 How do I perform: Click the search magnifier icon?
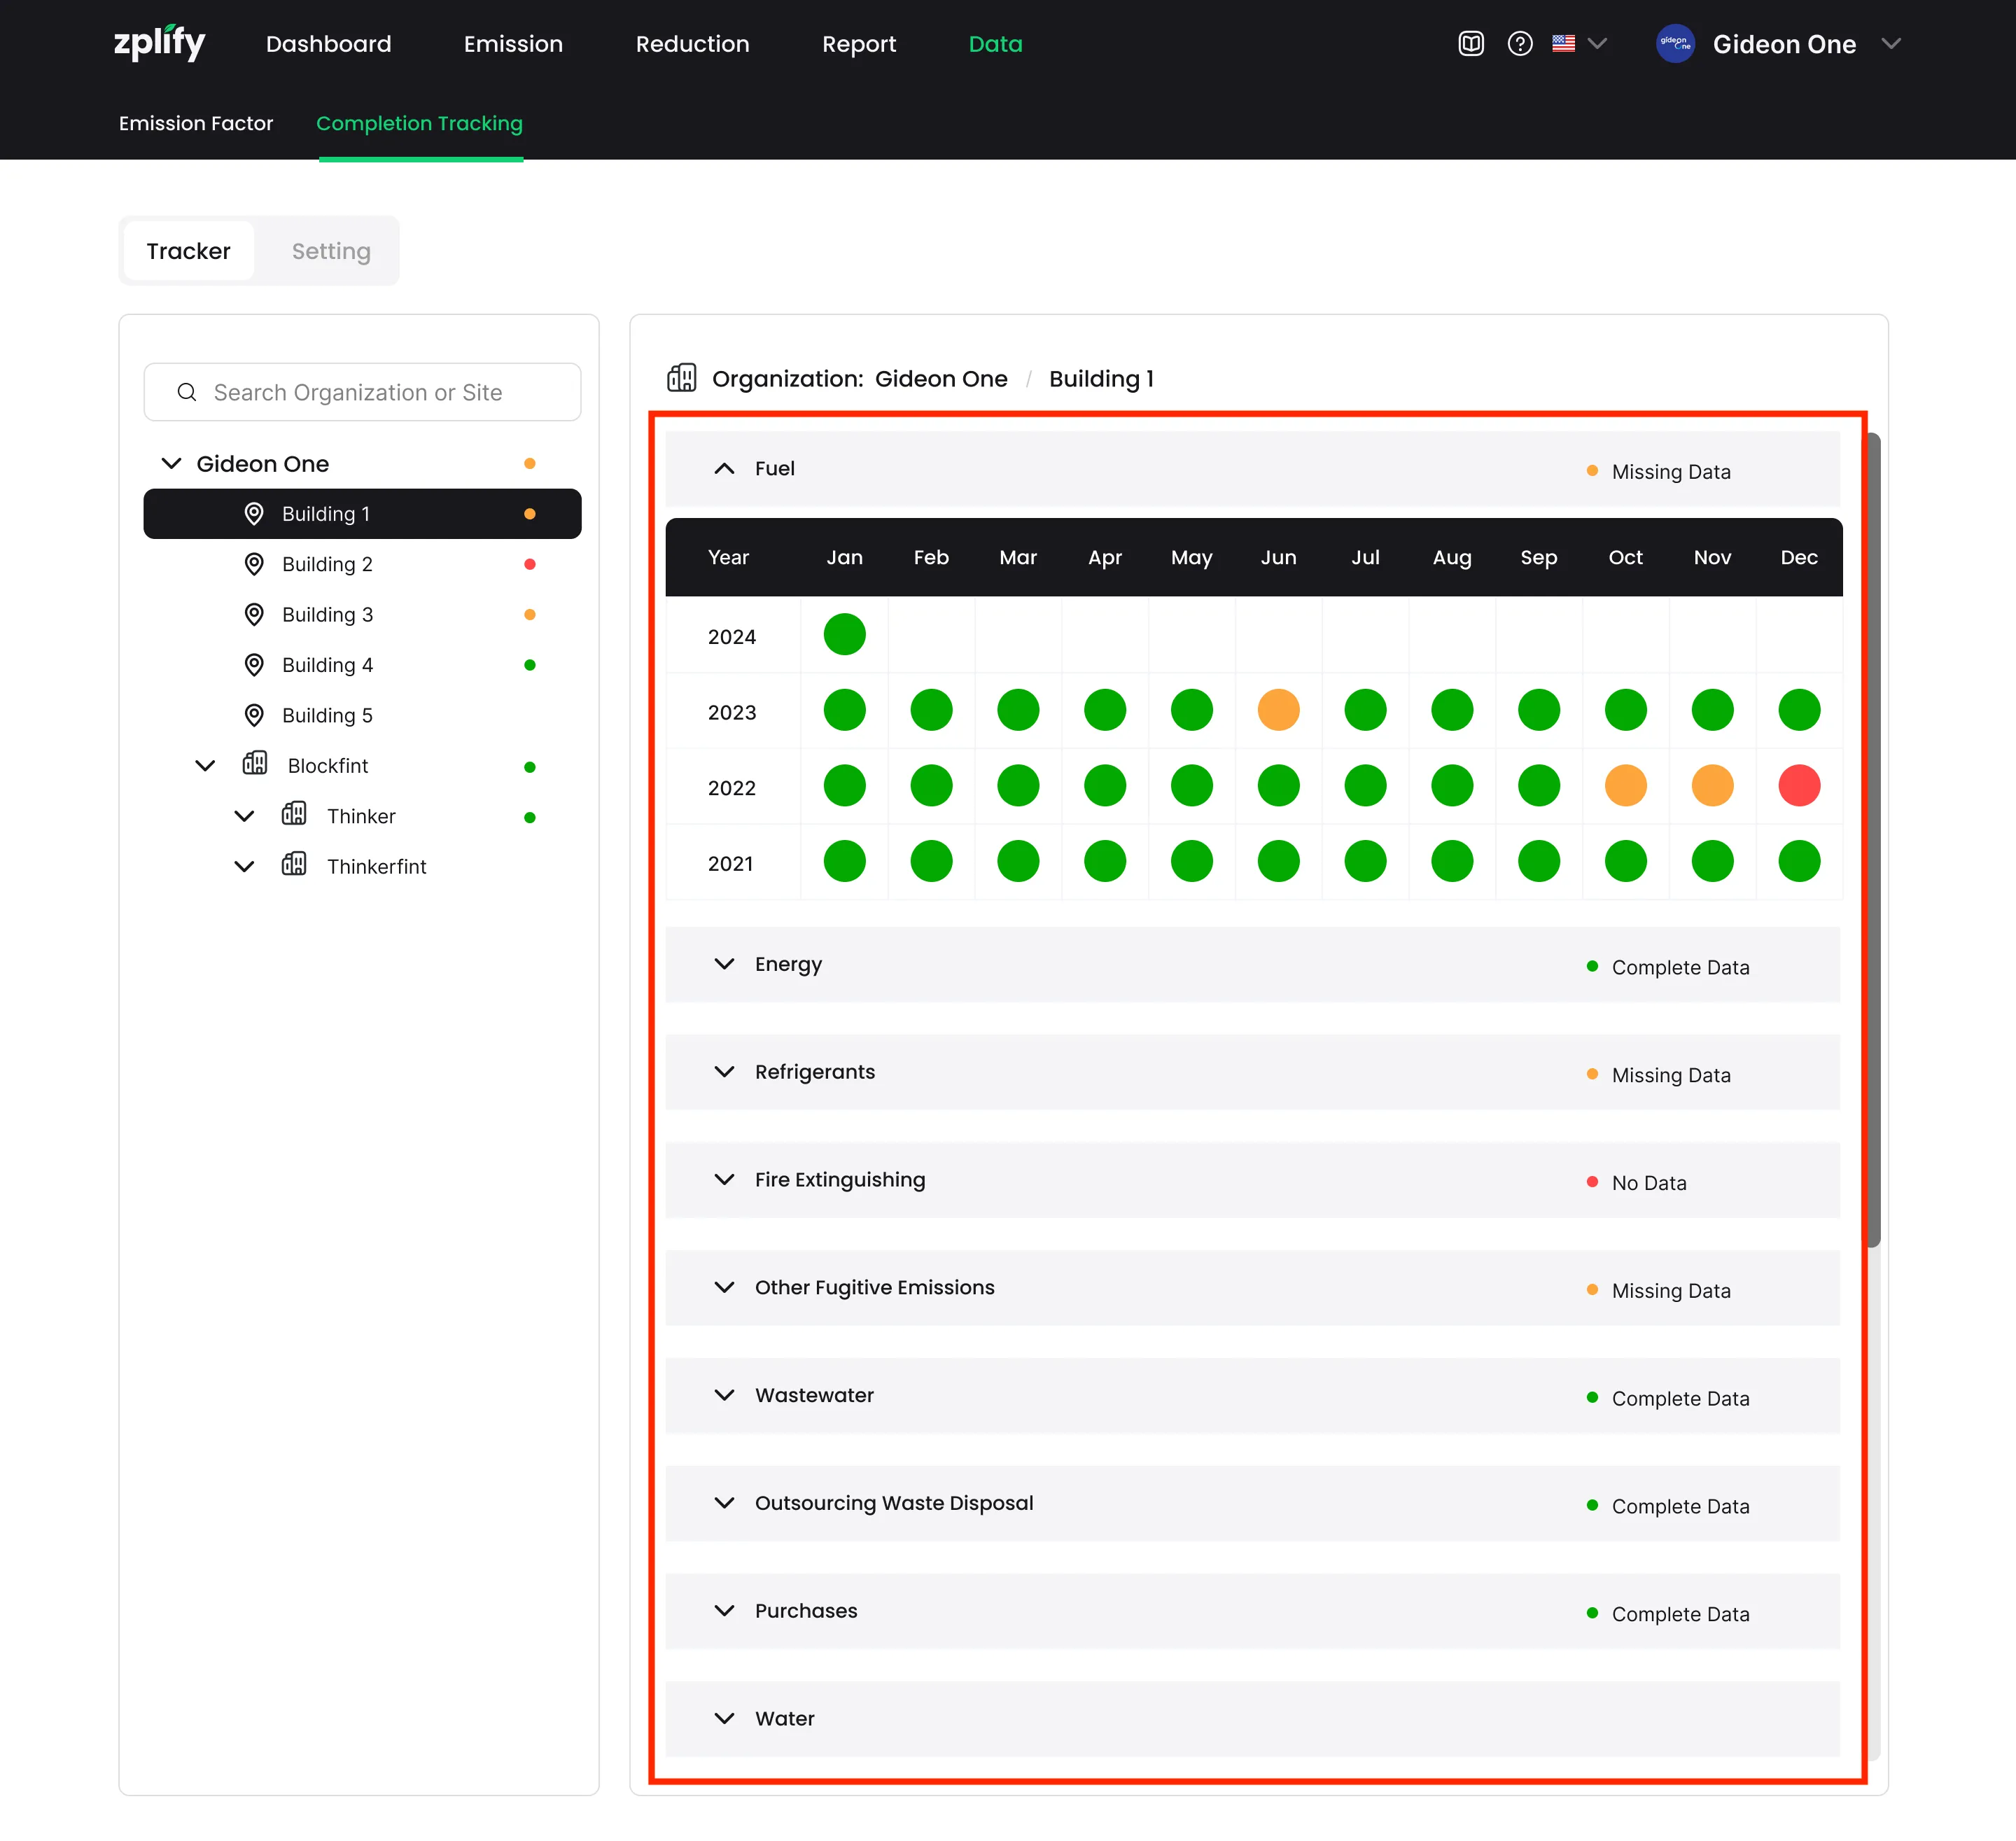coord(187,392)
